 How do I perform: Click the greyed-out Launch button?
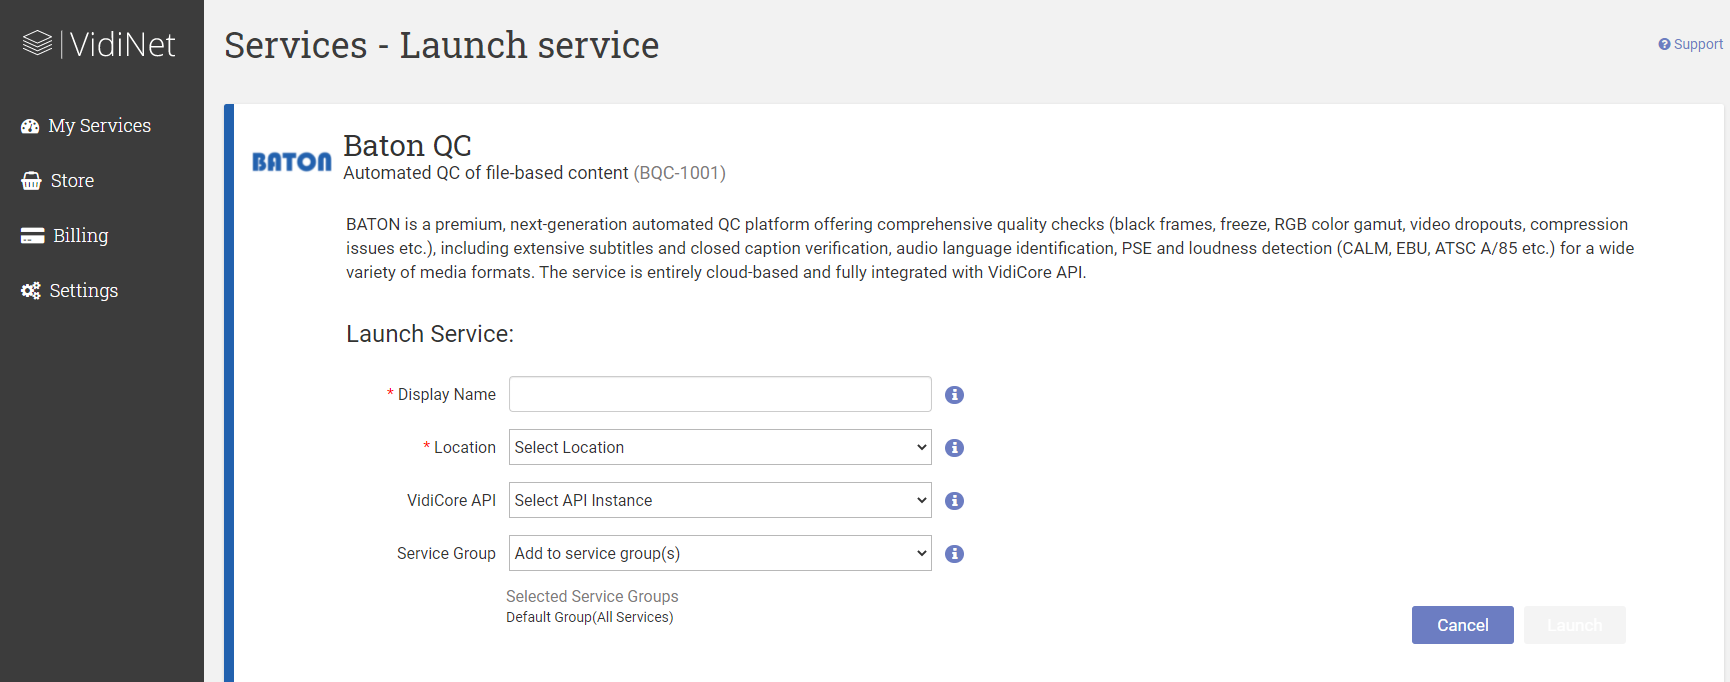1574,625
